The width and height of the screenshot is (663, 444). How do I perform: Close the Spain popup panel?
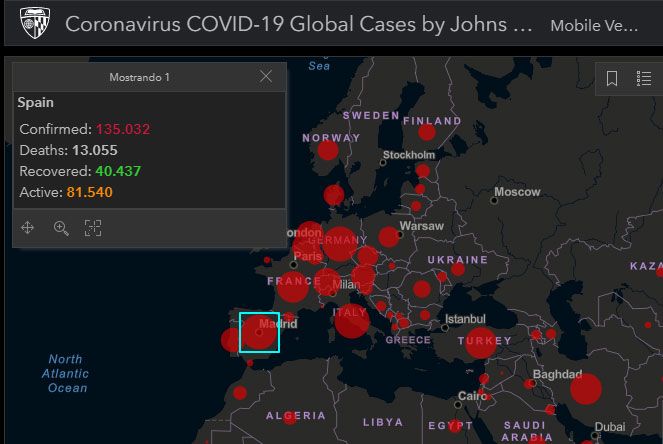(x=266, y=77)
